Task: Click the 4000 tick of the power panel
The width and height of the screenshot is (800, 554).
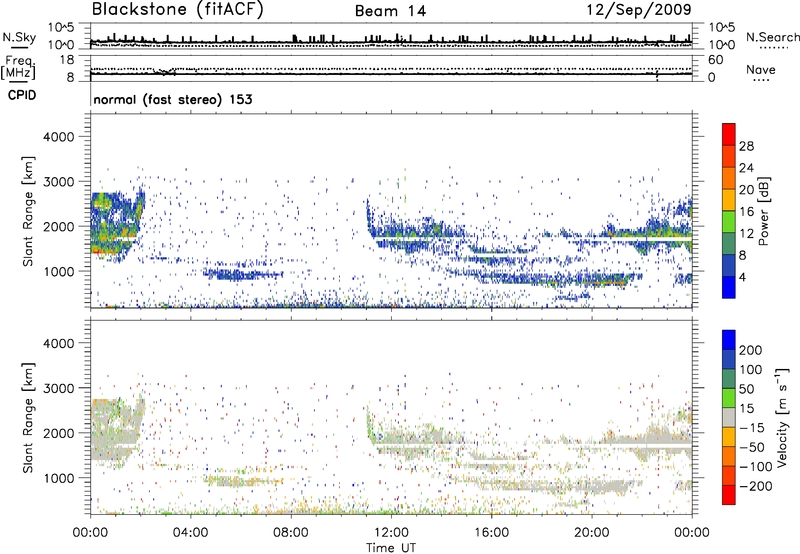Action: coord(59,137)
